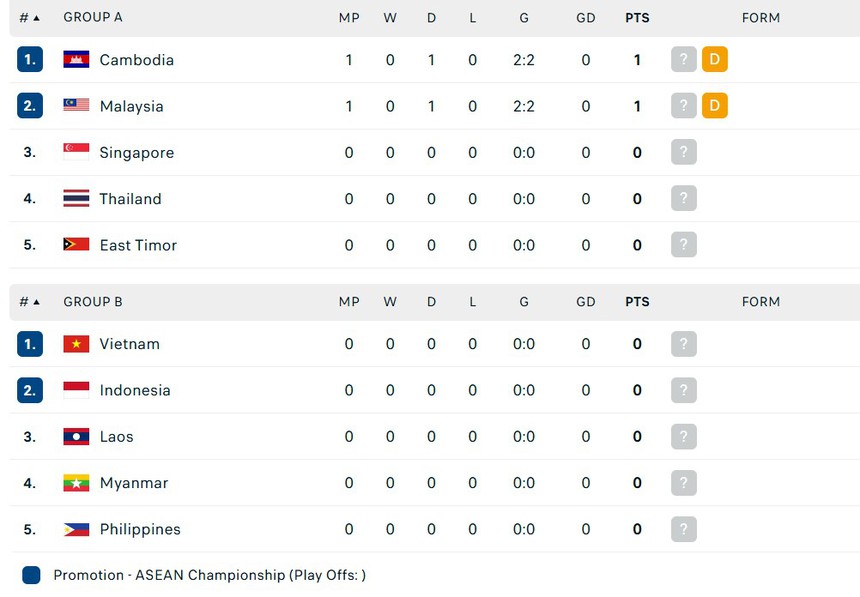
Task: Click the Cambodia flag icon
Action: click(76, 60)
